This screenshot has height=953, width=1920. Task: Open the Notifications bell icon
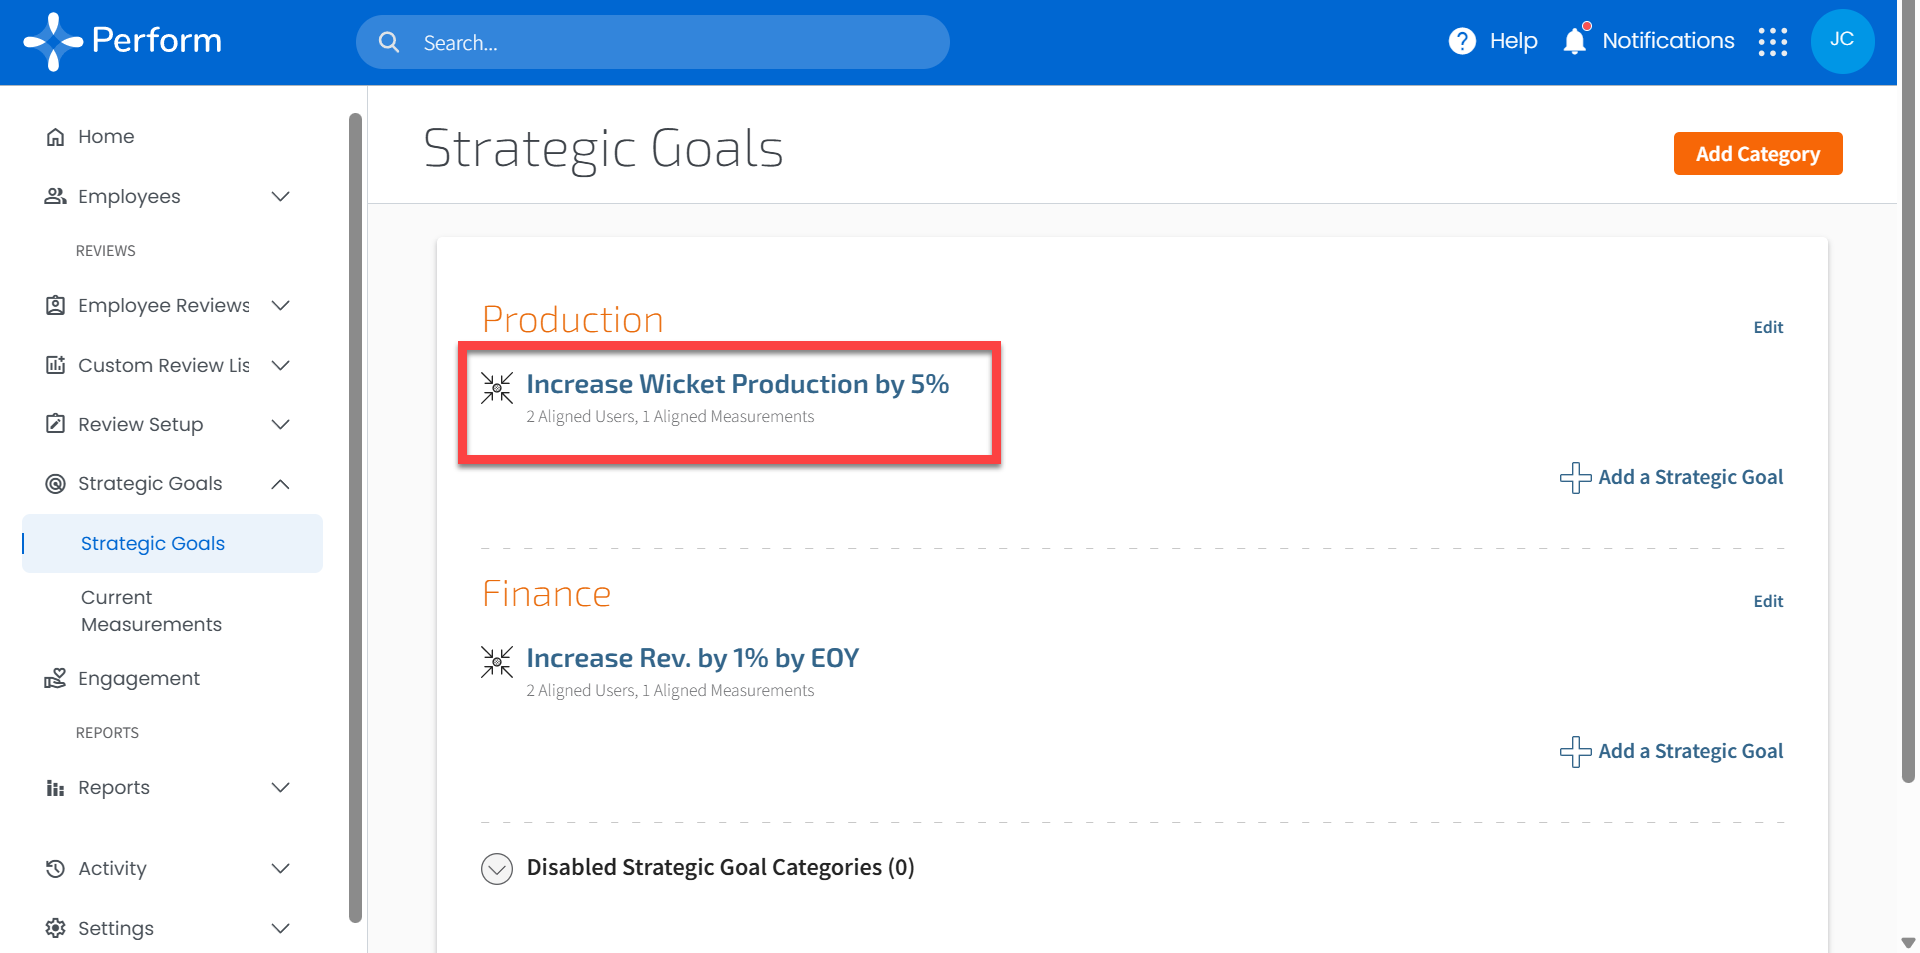point(1575,41)
